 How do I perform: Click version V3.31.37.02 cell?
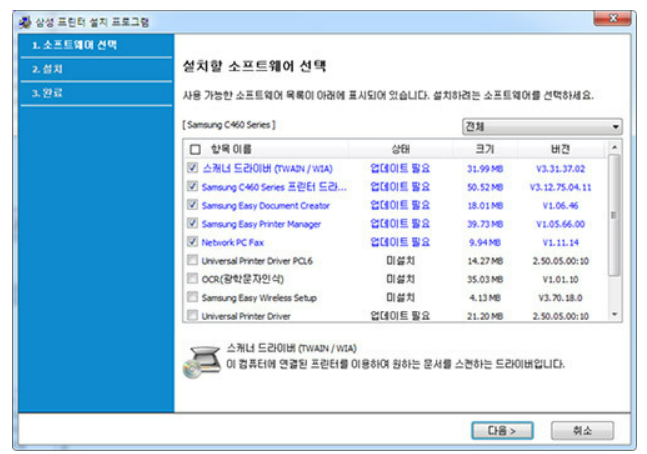(x=560, y=169)
